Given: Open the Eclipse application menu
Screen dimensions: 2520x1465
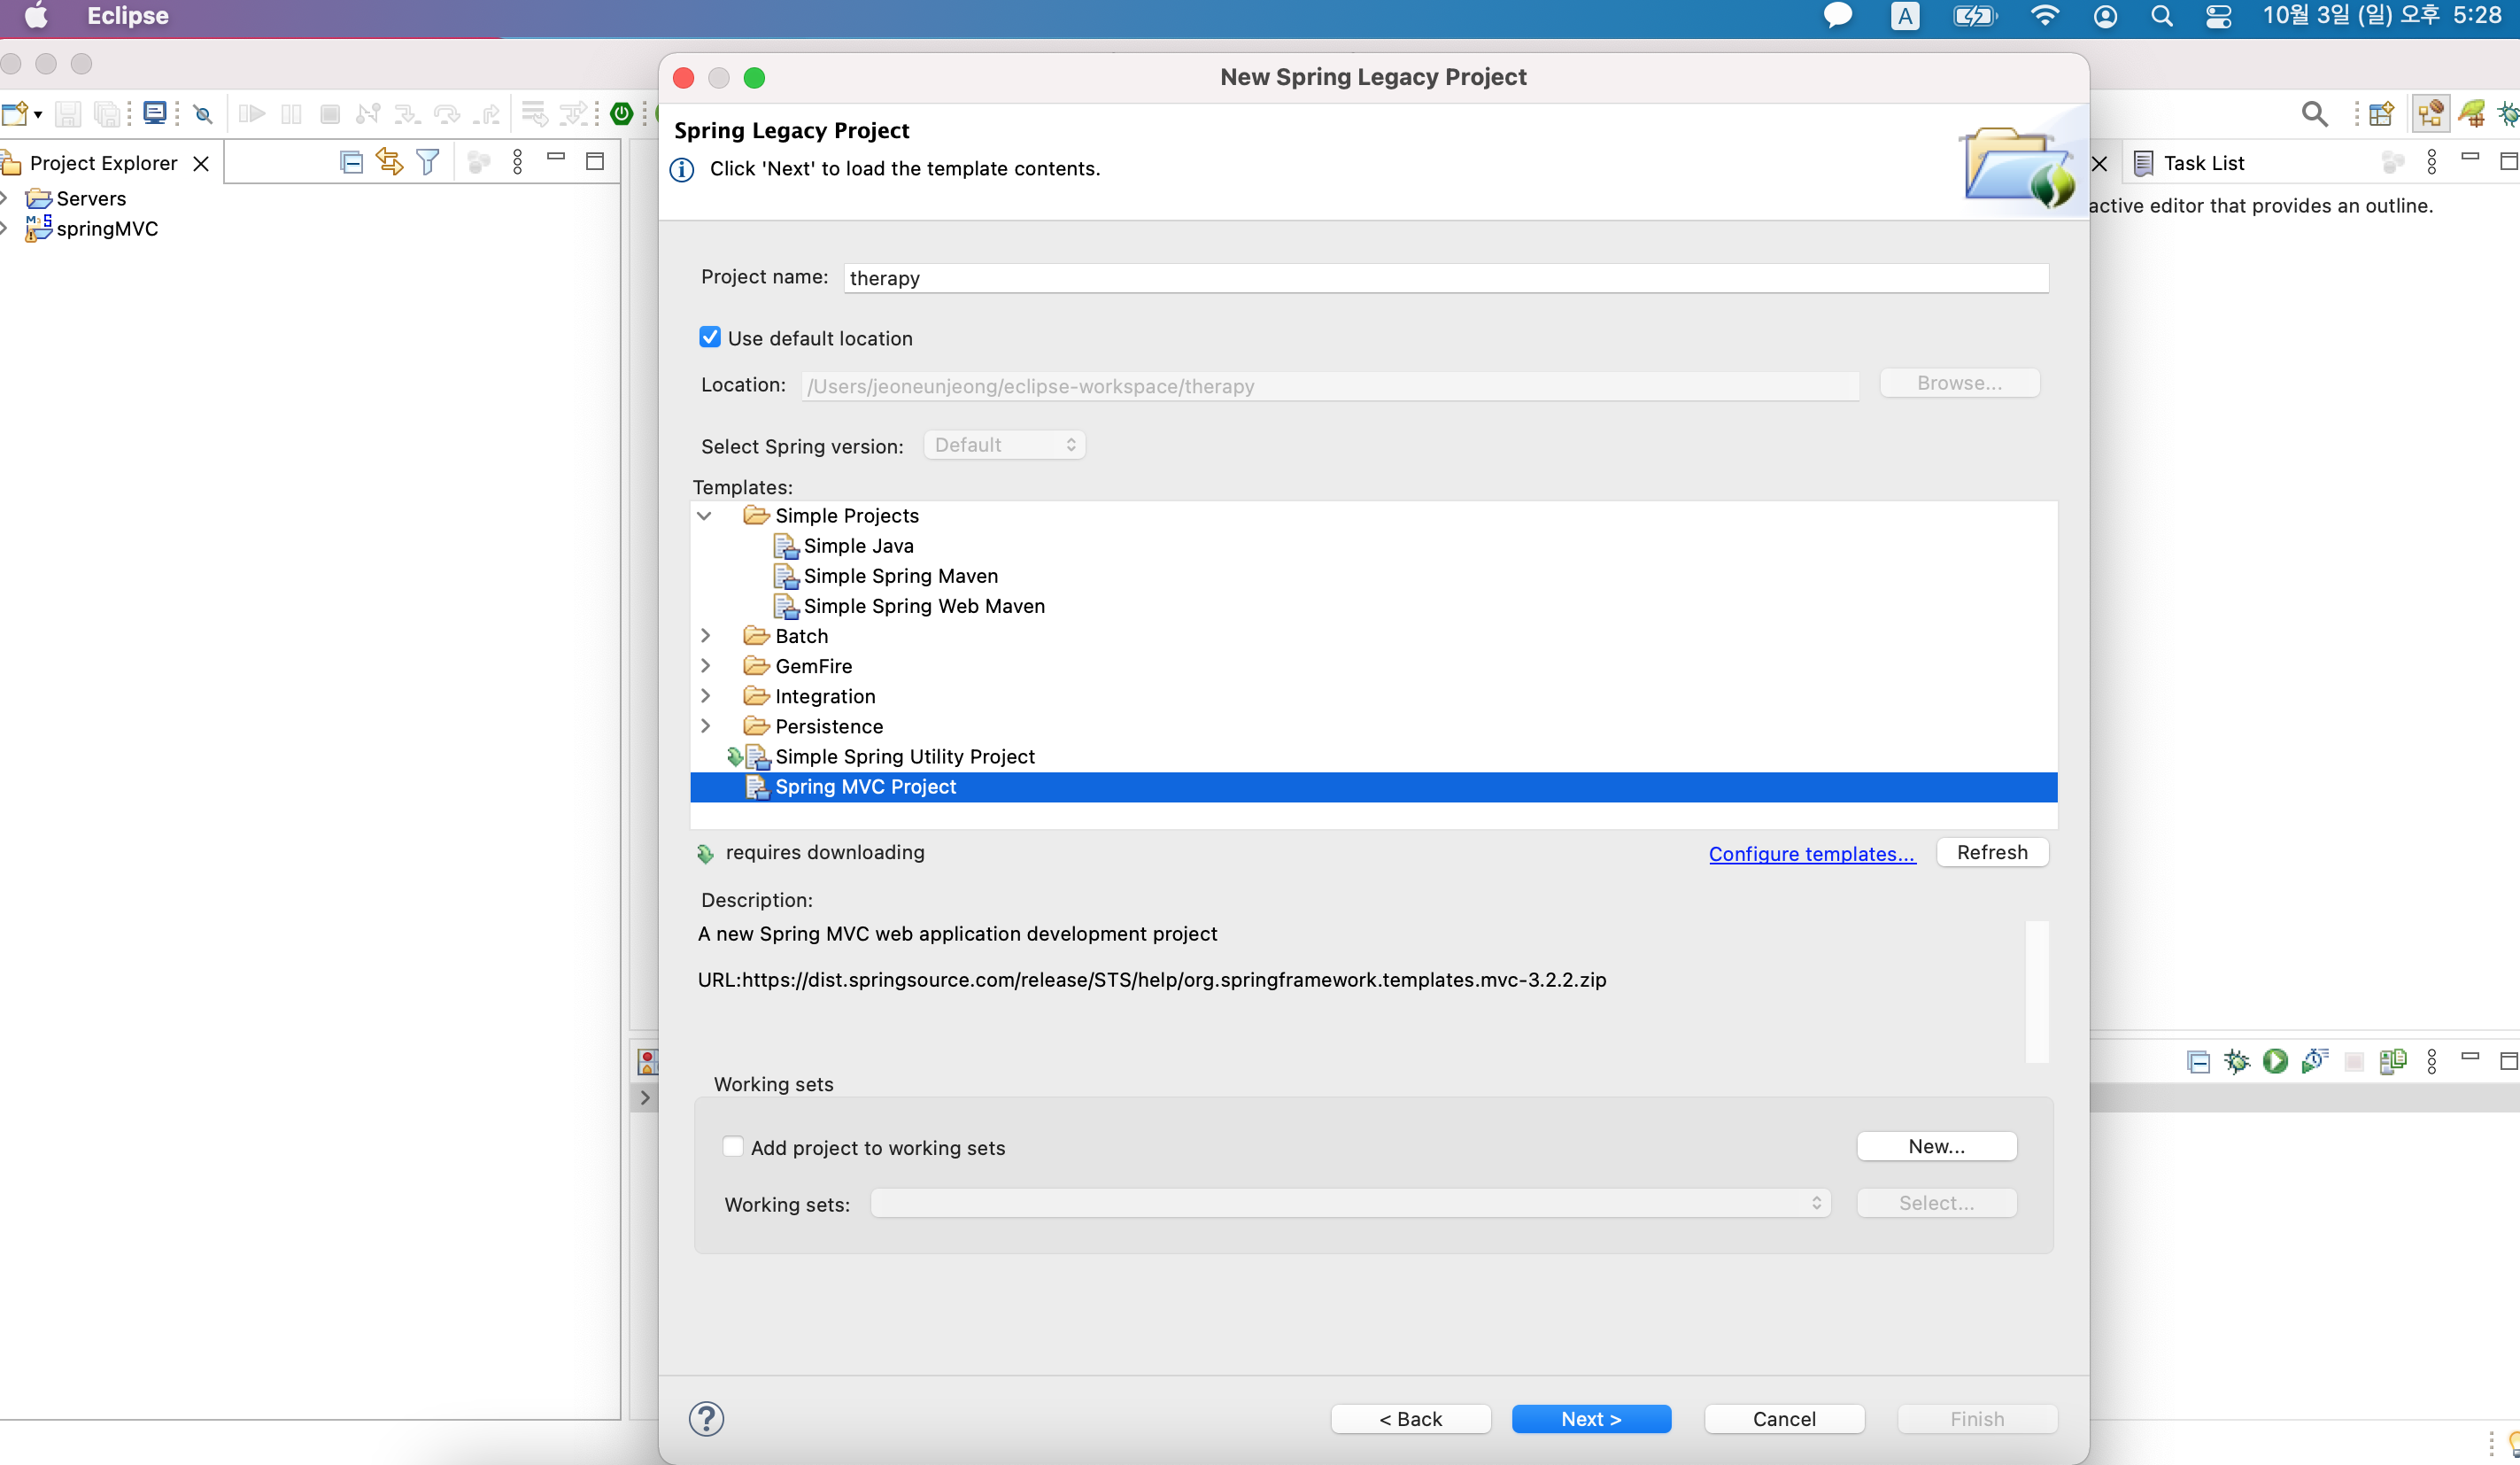Looking at the screenshot, I should coord(127,17).
